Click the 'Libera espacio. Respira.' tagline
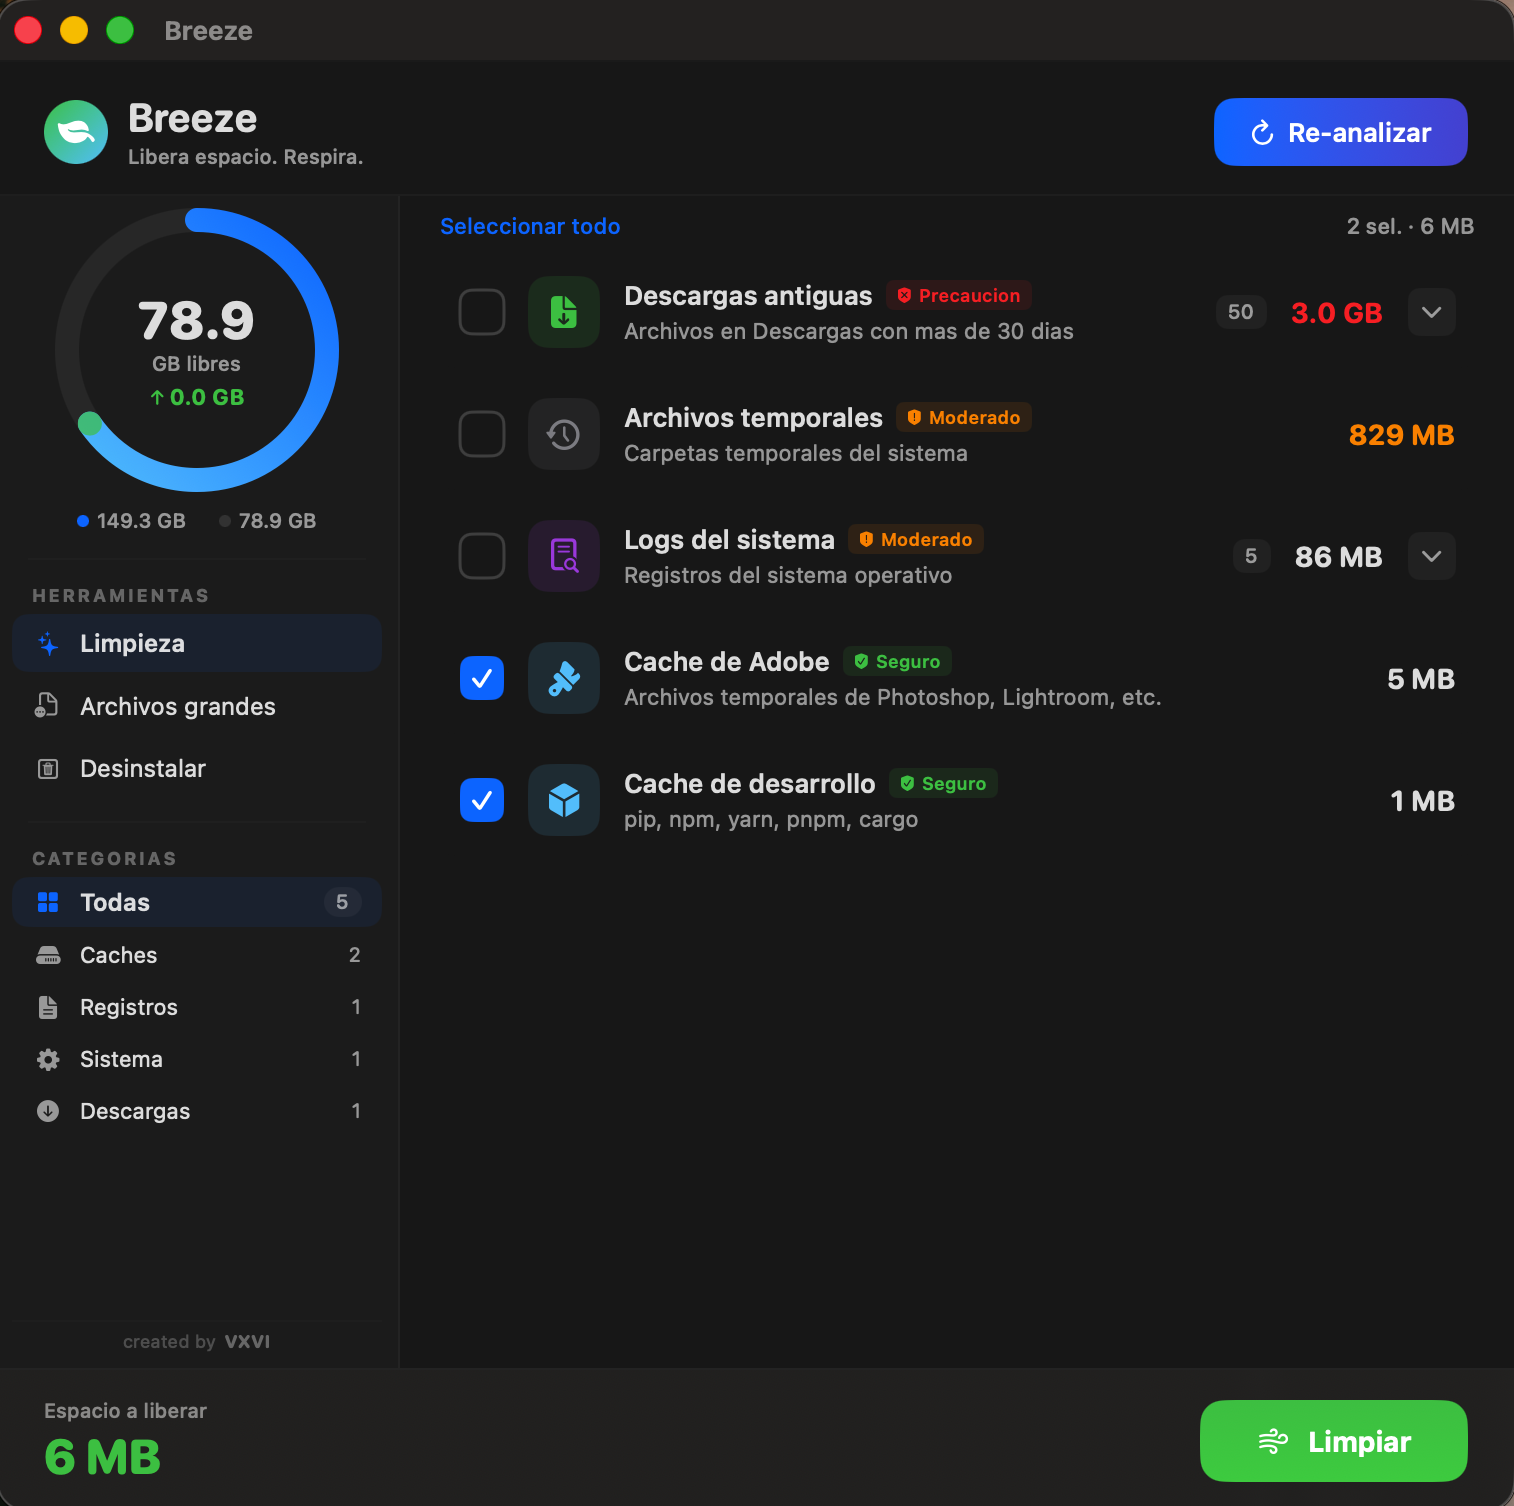The height and width of the screenshot is (1506, 1514). tap(246, 157)
